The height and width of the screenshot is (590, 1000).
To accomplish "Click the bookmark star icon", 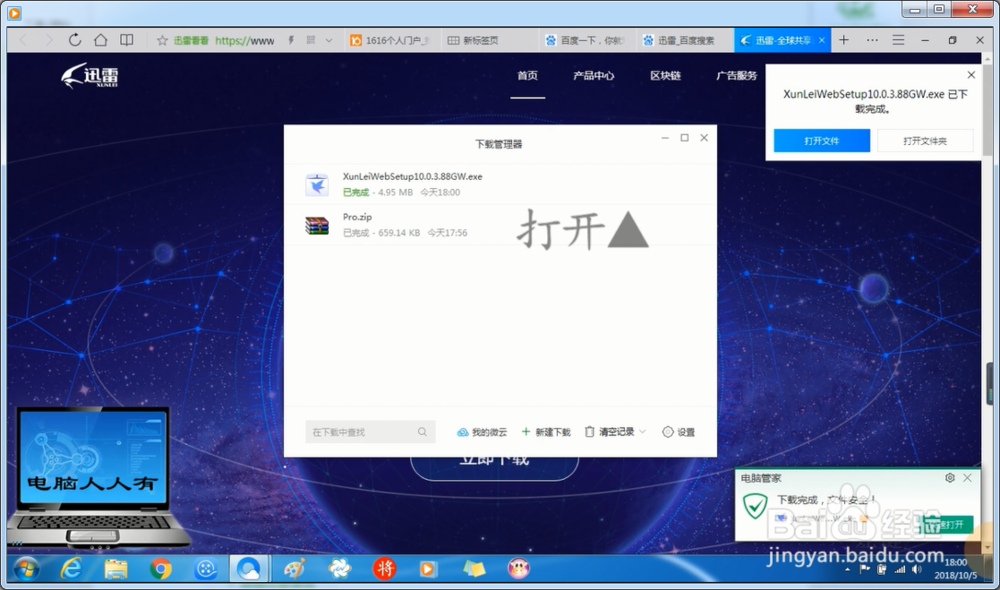I will pyautogui.click(x=162, y=40).
